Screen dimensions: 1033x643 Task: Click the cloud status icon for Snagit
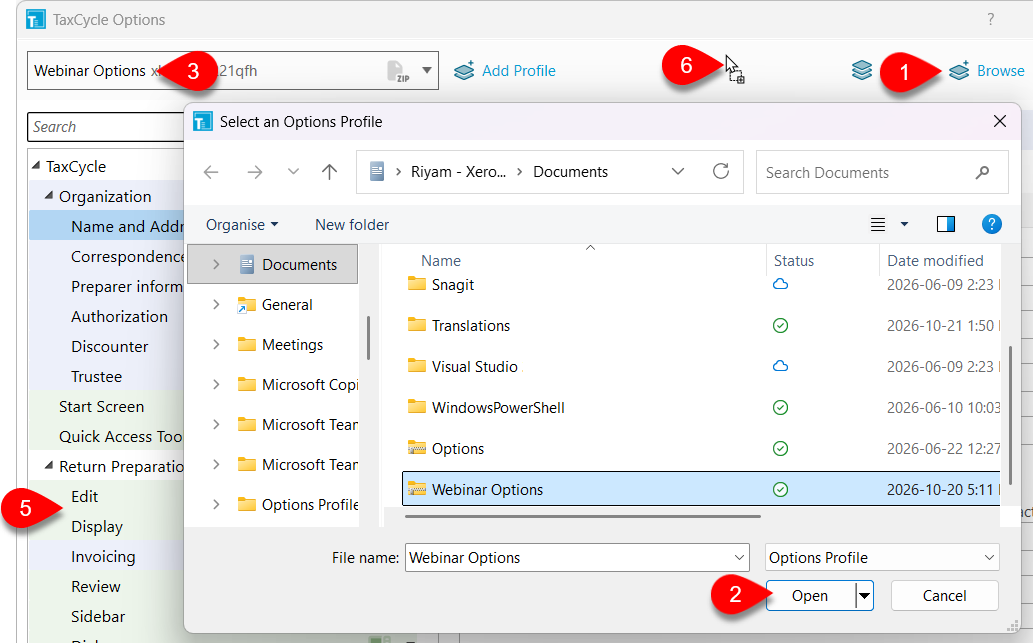click(x=781, y=284)
